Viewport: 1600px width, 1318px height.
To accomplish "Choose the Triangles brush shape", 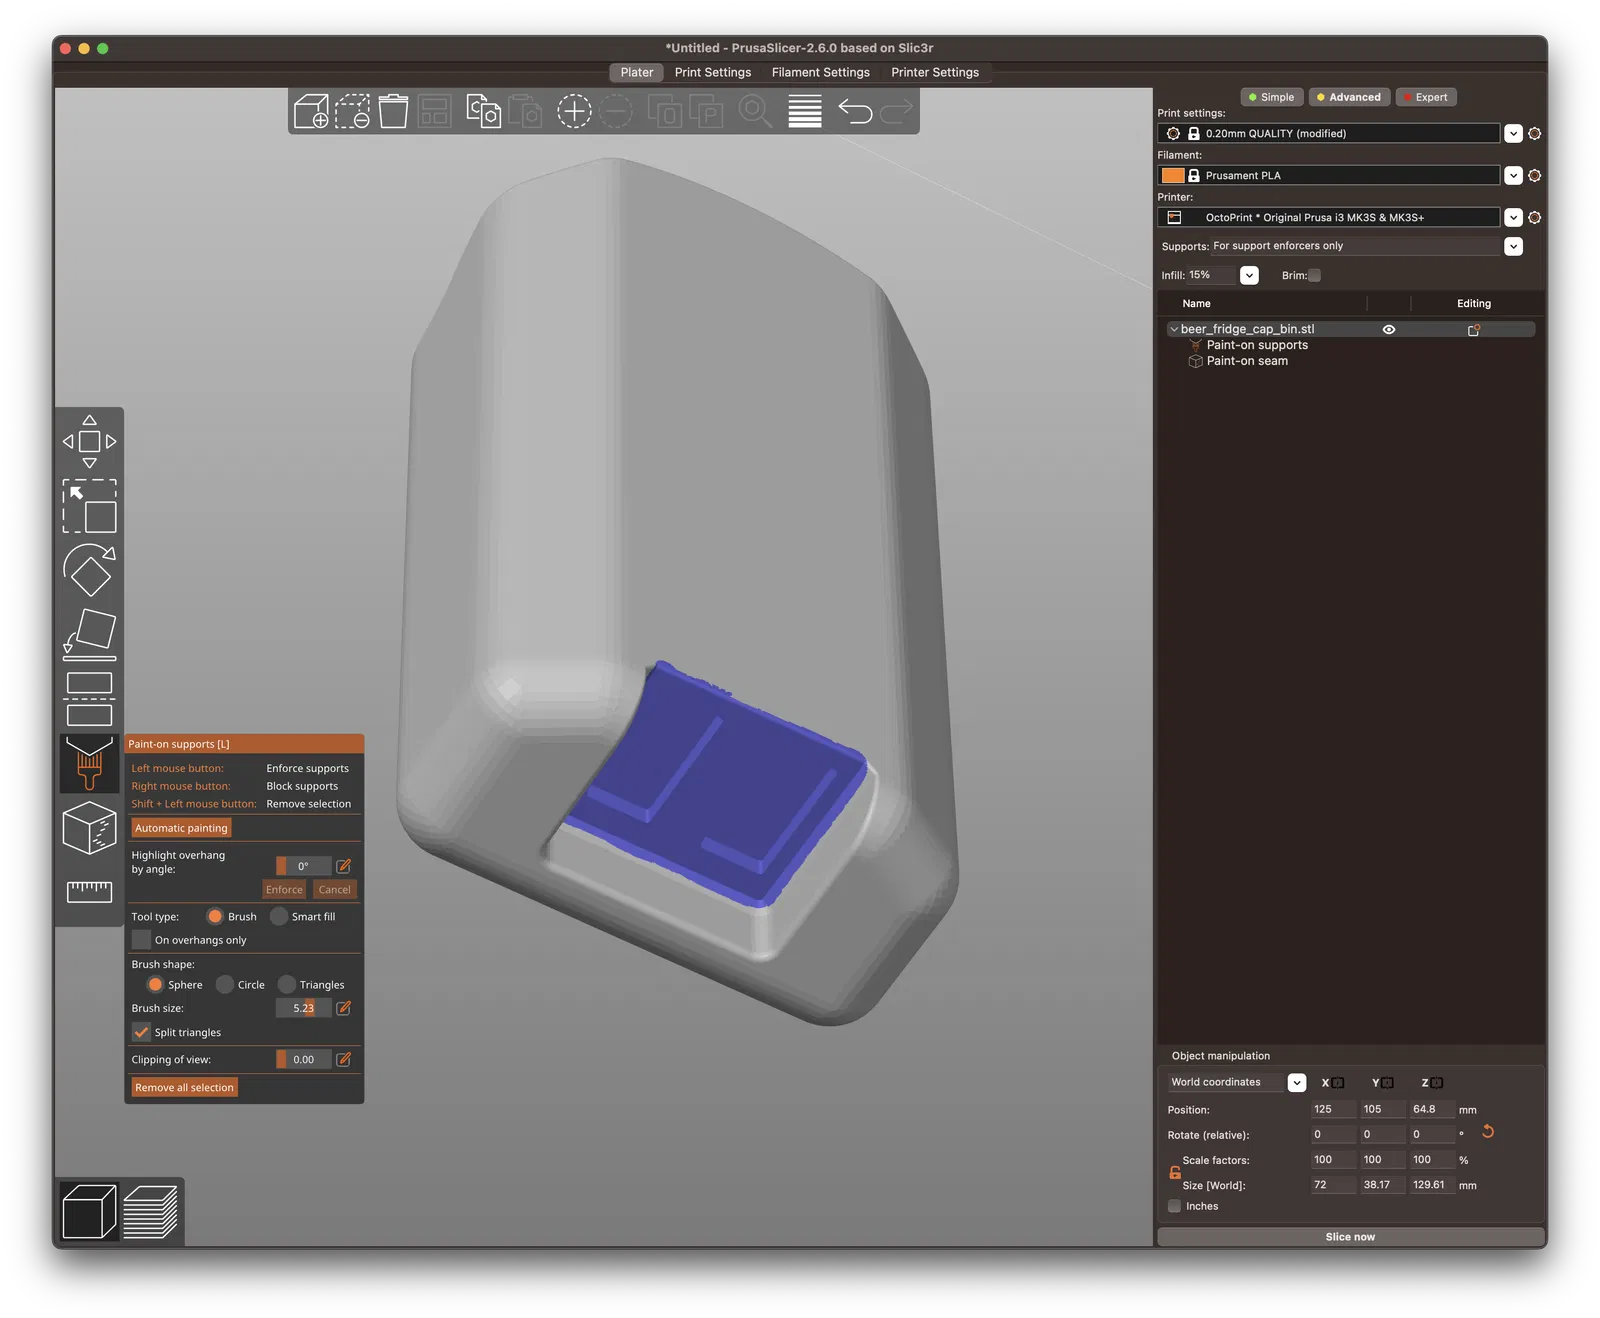I will (x=287, y=985).
